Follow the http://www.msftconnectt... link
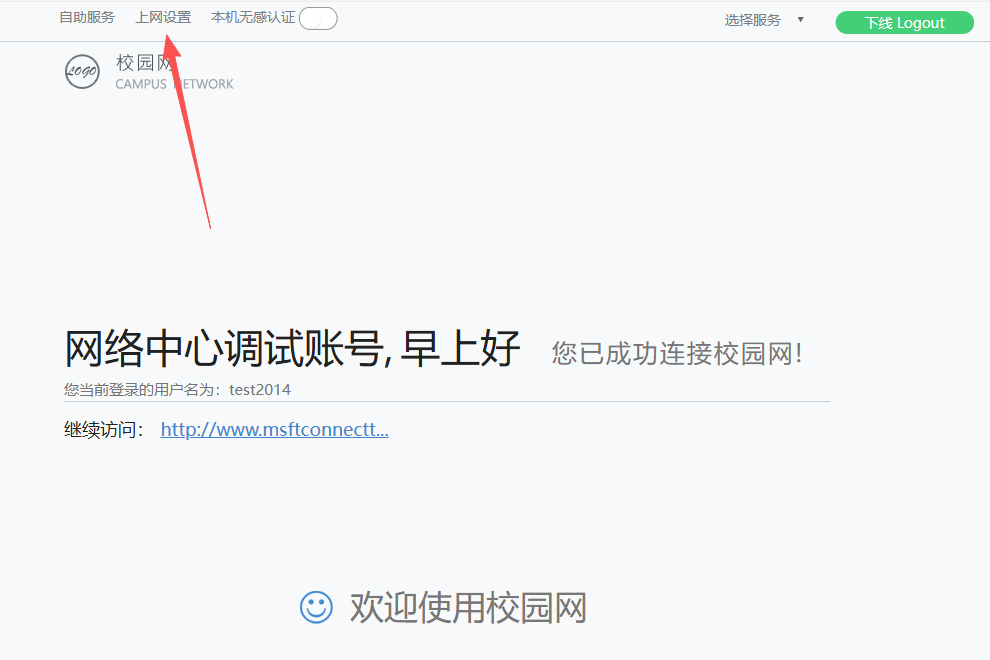990x660 pixels. 275,429
